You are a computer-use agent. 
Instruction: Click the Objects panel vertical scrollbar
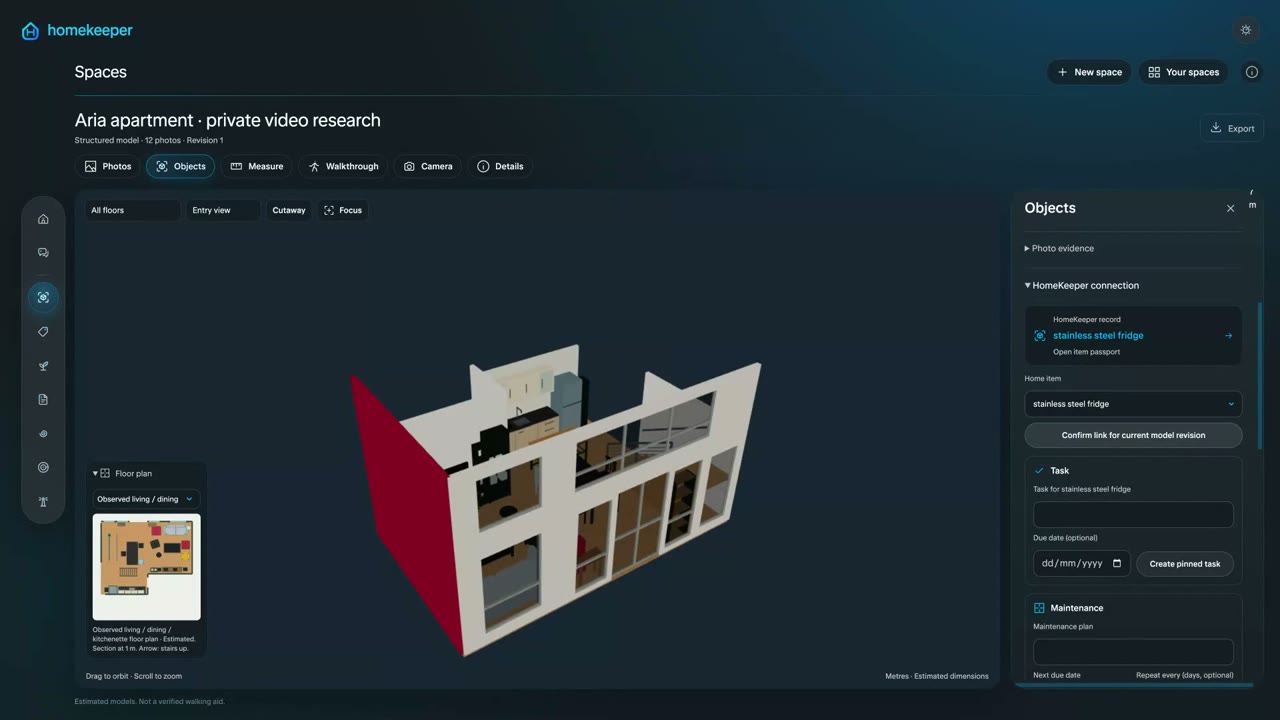tap(1258, 377)
